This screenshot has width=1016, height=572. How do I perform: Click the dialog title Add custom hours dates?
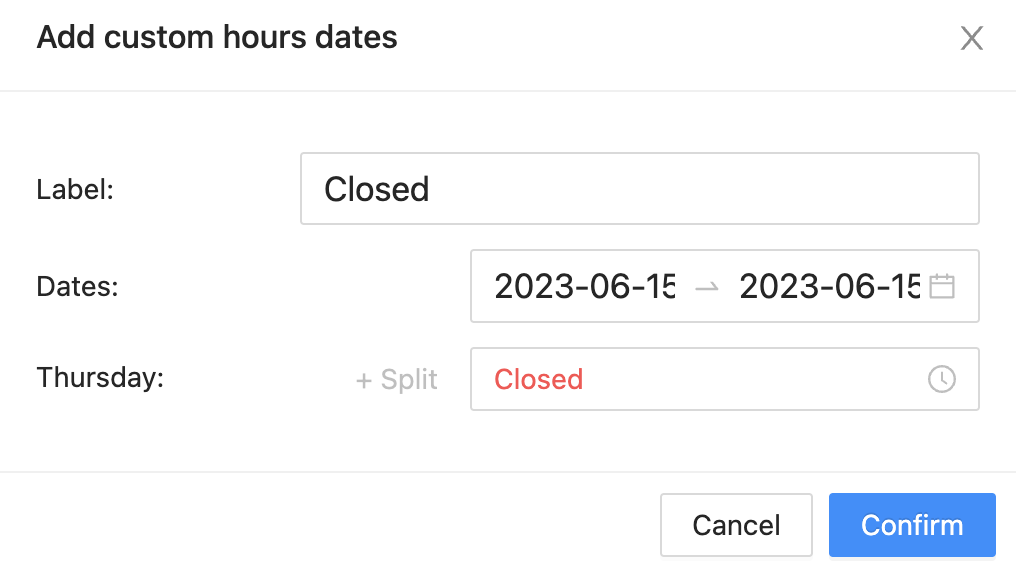pos(217,37)
